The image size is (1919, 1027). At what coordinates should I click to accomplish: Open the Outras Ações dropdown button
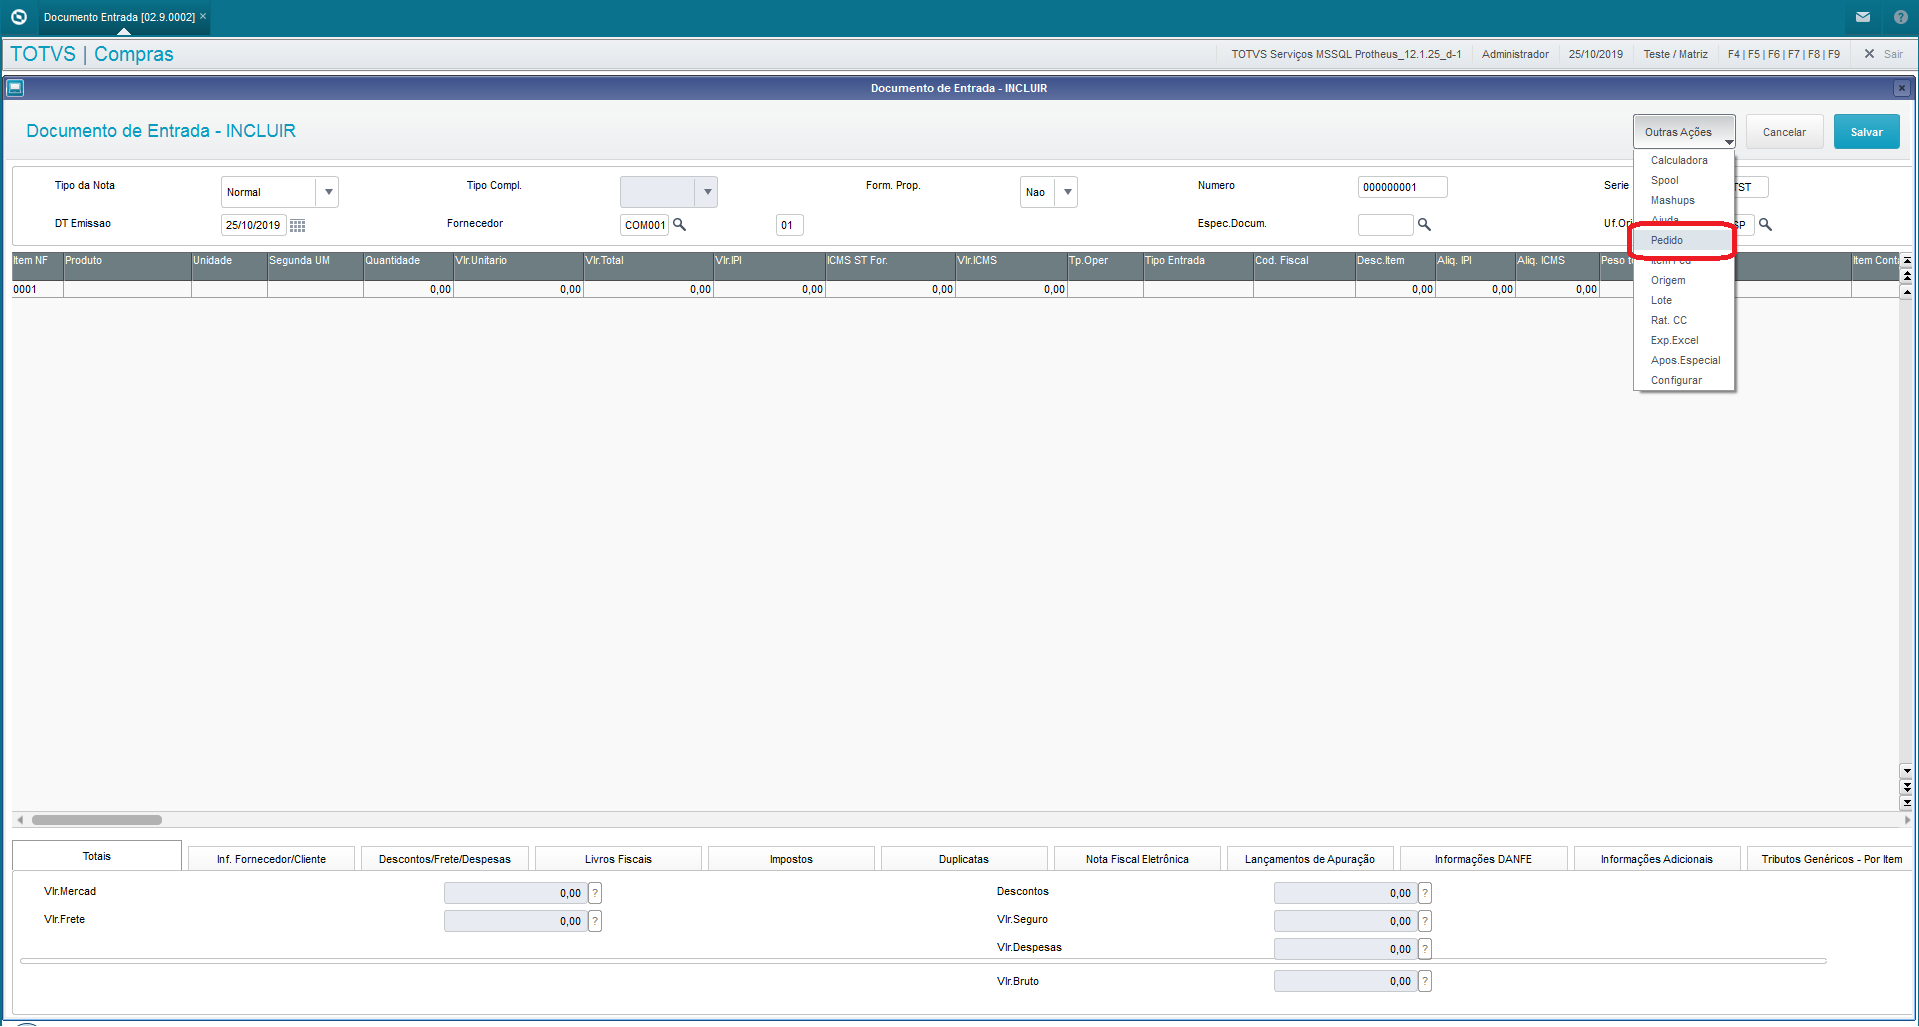point(1684,132)
